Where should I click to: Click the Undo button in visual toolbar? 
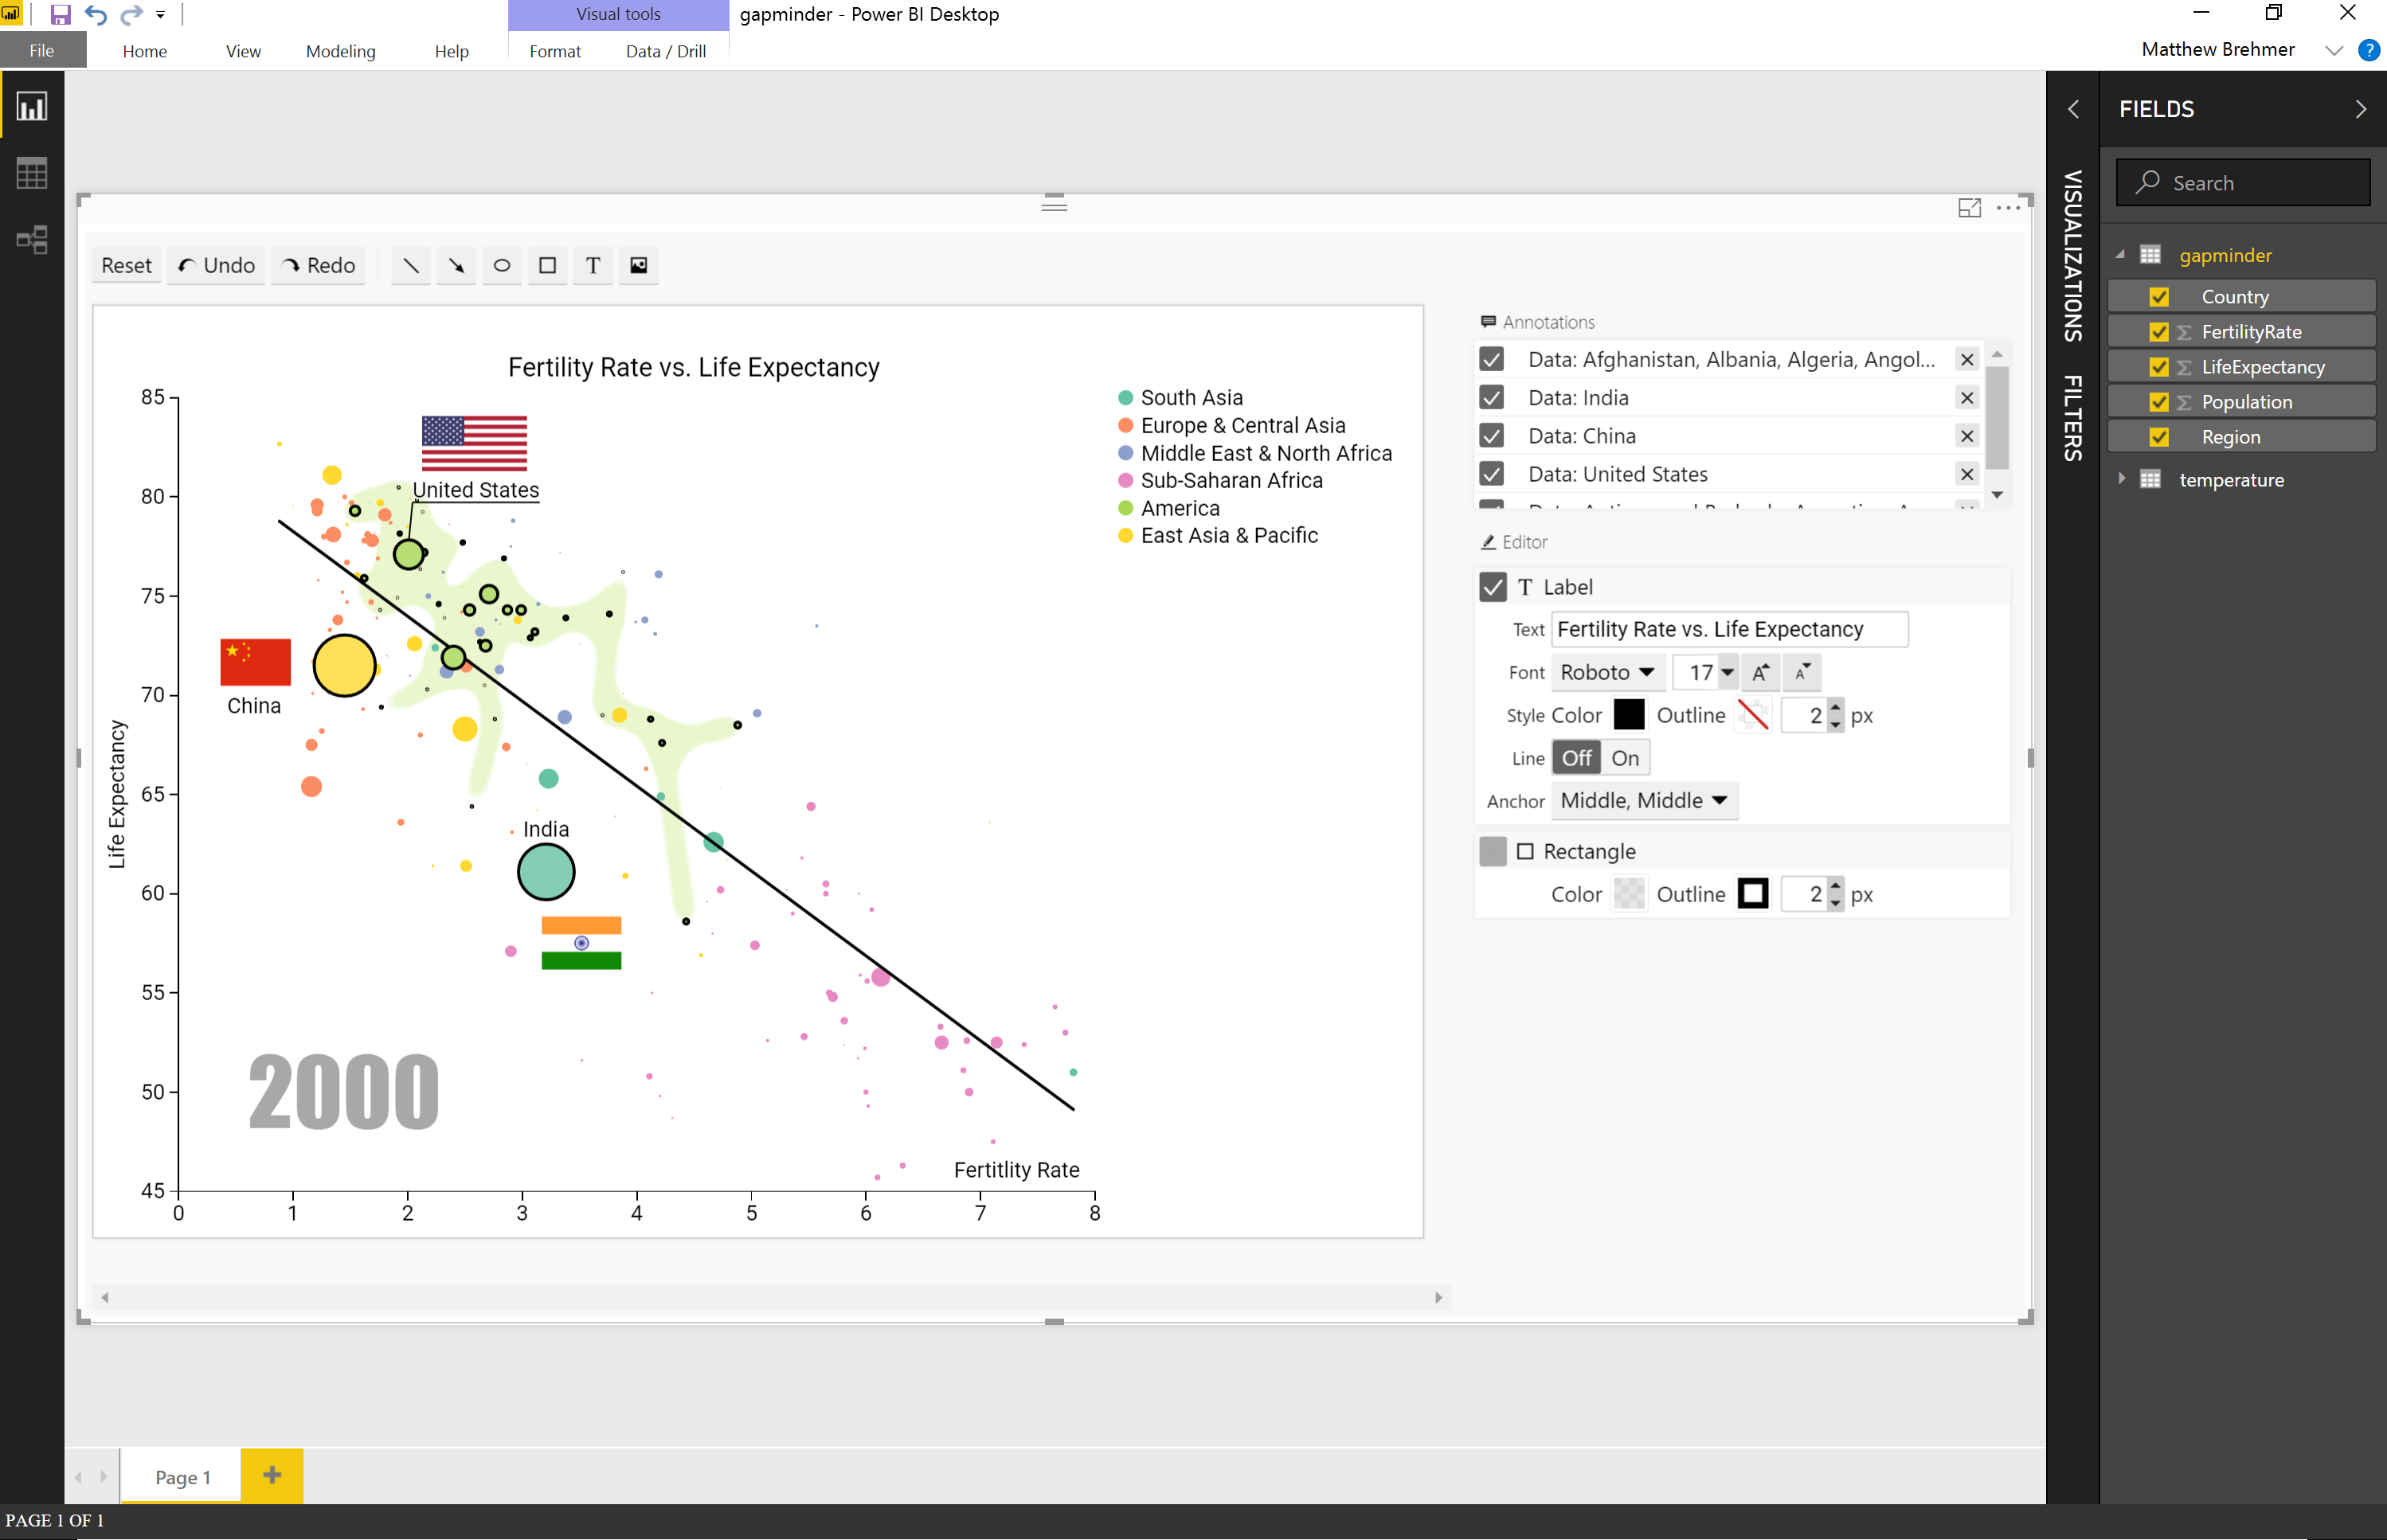click(x=216, y=265)
